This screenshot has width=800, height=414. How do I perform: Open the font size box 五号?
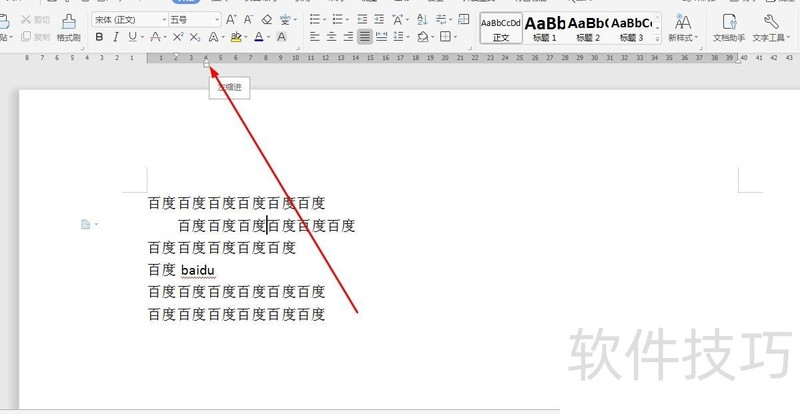[194, 20]
